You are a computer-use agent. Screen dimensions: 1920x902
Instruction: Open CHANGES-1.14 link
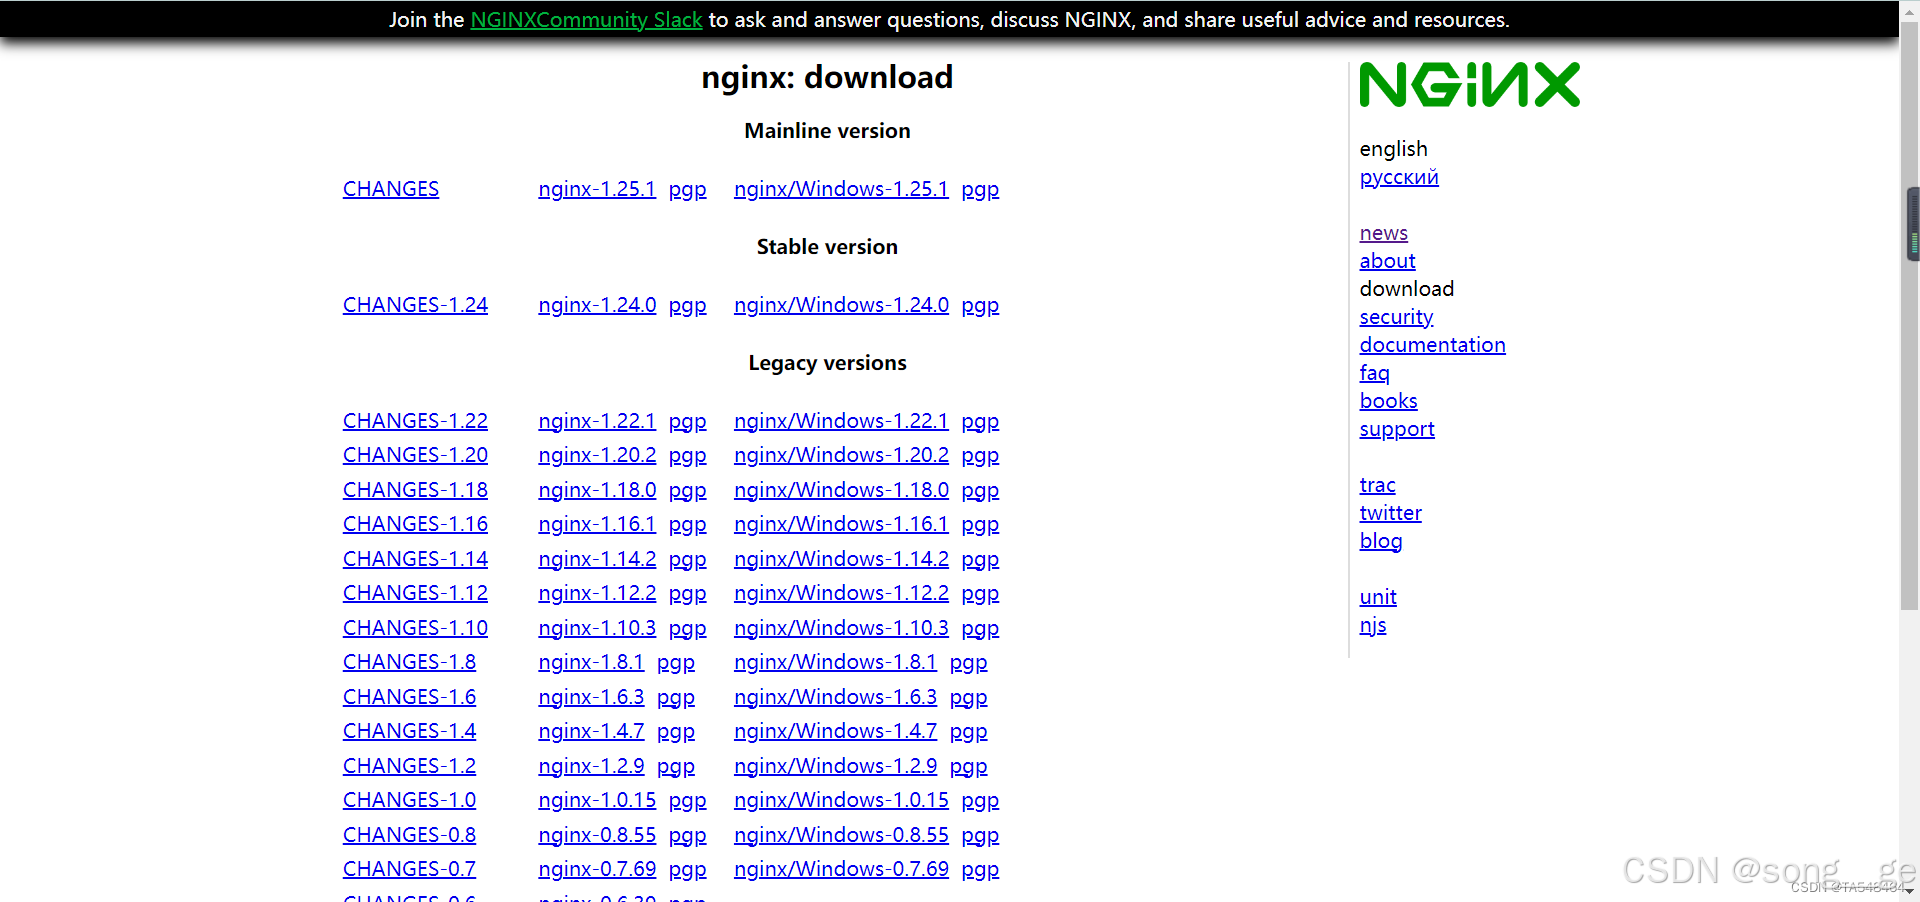[415, 559]
